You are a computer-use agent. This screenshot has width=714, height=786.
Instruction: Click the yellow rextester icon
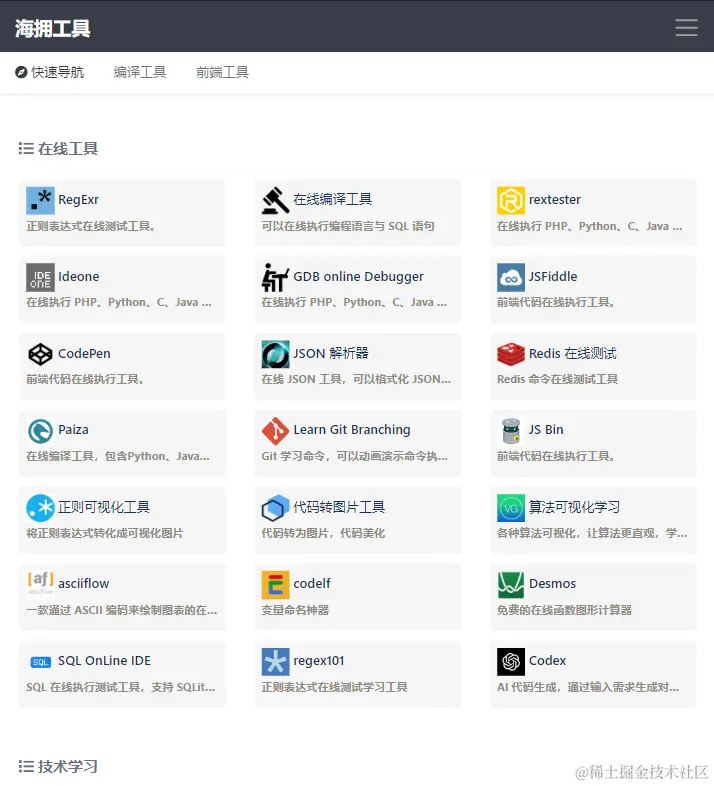tap(511, 201)
